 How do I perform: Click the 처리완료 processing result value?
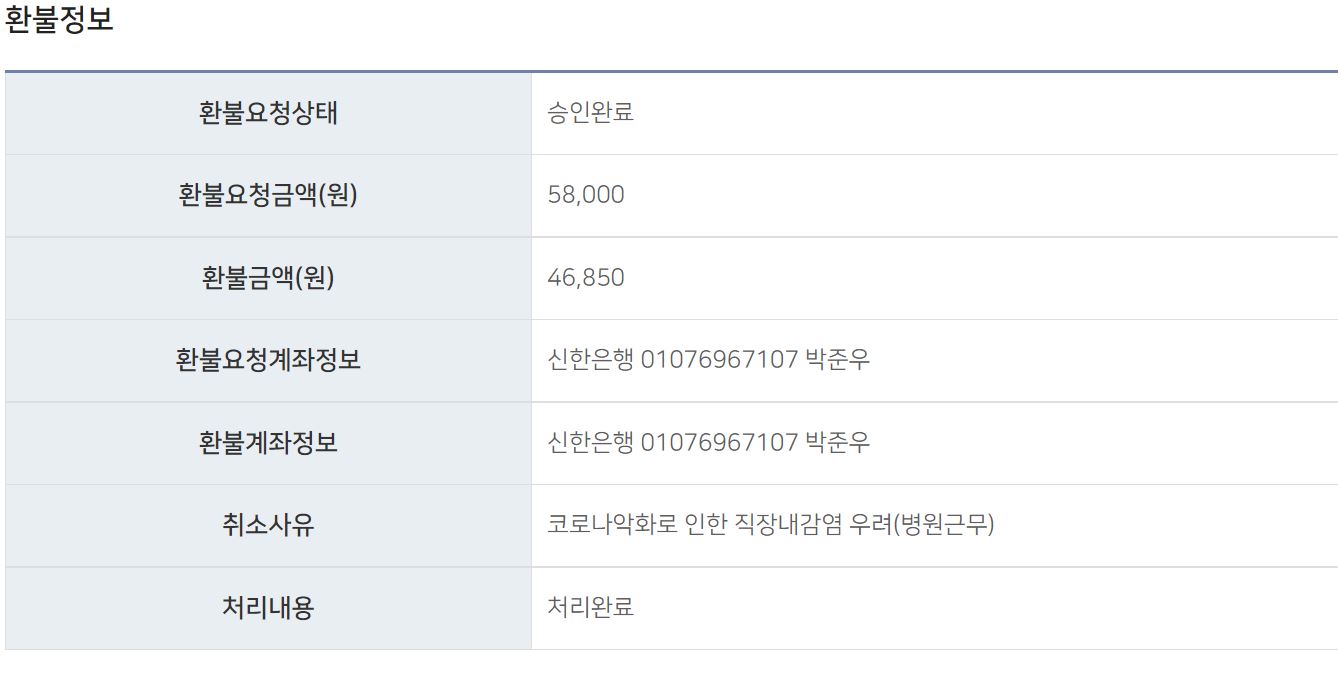tap(590, 607)
